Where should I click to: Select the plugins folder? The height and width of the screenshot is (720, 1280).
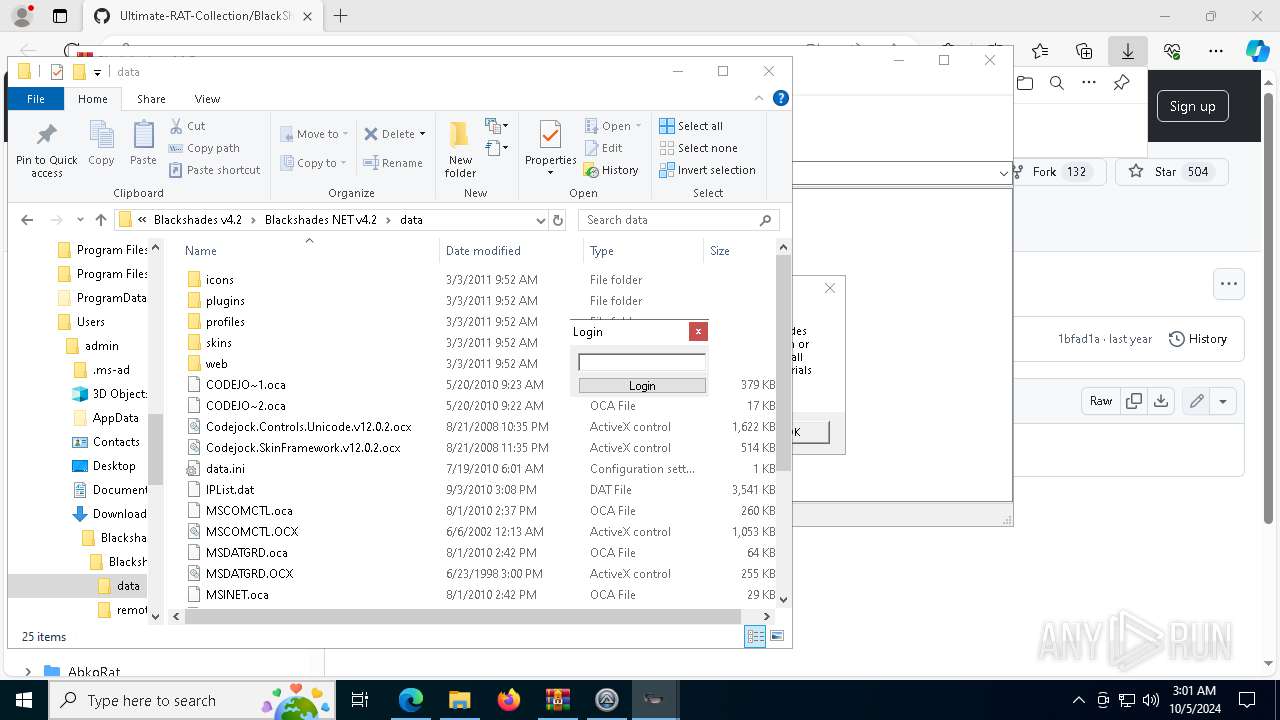pyautogui.click(x=225, y=301)
